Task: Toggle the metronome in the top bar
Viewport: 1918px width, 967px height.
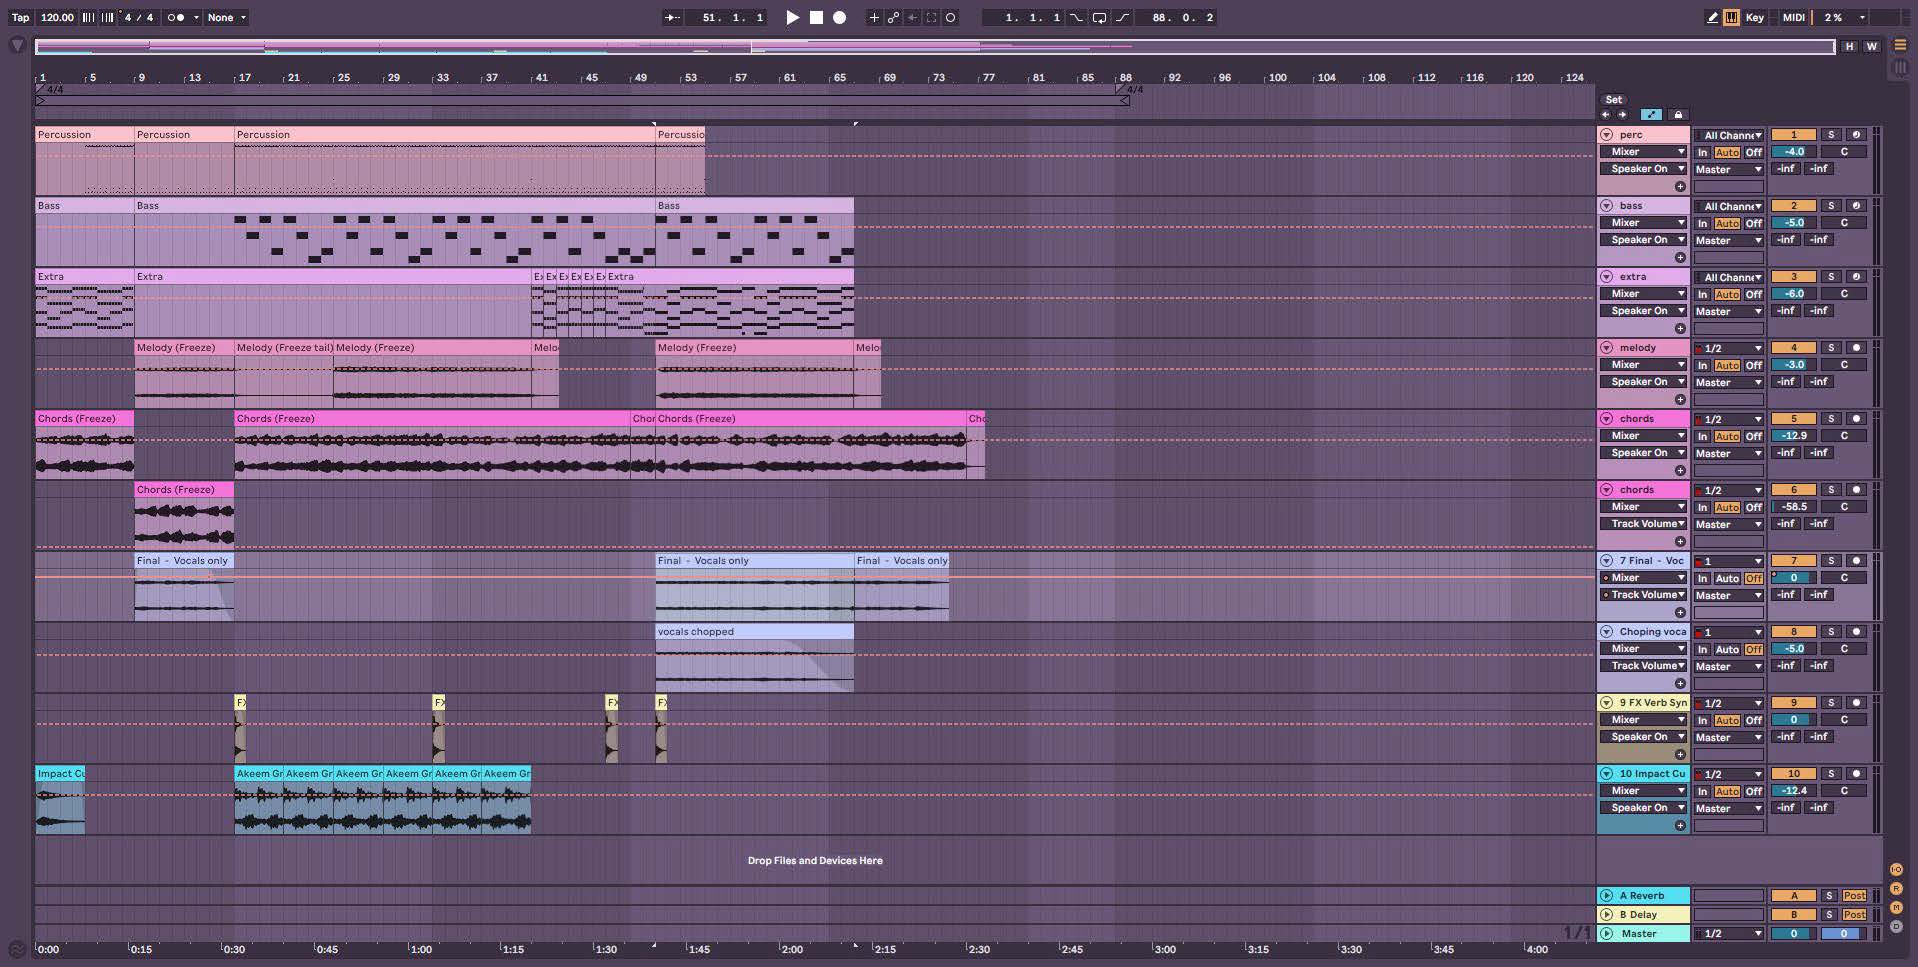Action: pyautogui.click(x=176, y=17)
